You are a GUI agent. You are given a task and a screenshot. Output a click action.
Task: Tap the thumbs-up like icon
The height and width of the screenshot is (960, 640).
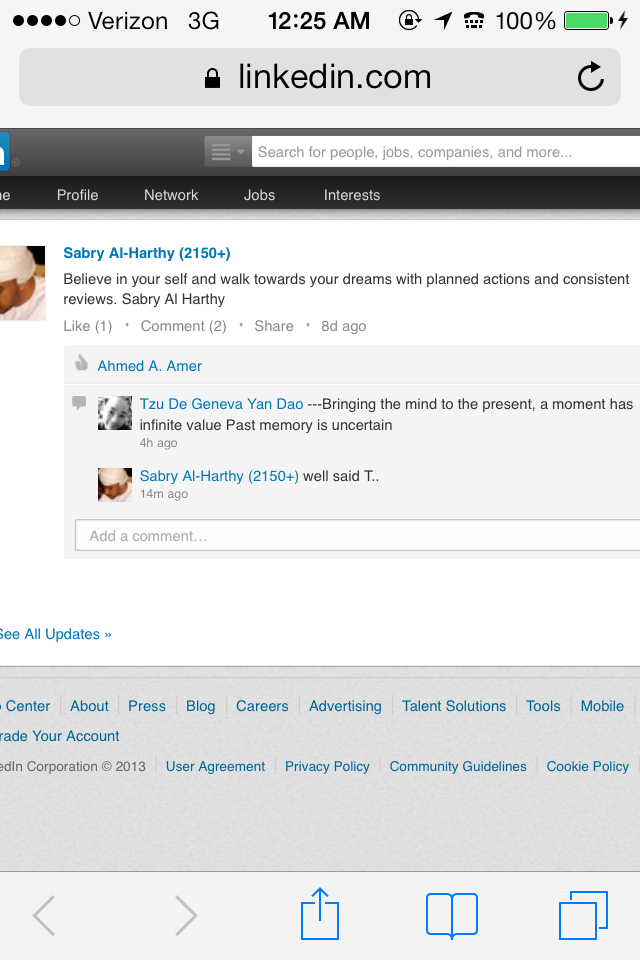tap(81, 364)
